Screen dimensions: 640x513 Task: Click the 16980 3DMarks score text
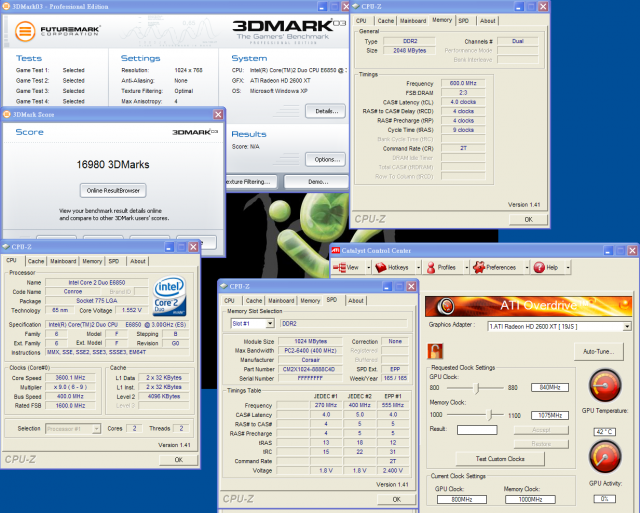(113, 164)
